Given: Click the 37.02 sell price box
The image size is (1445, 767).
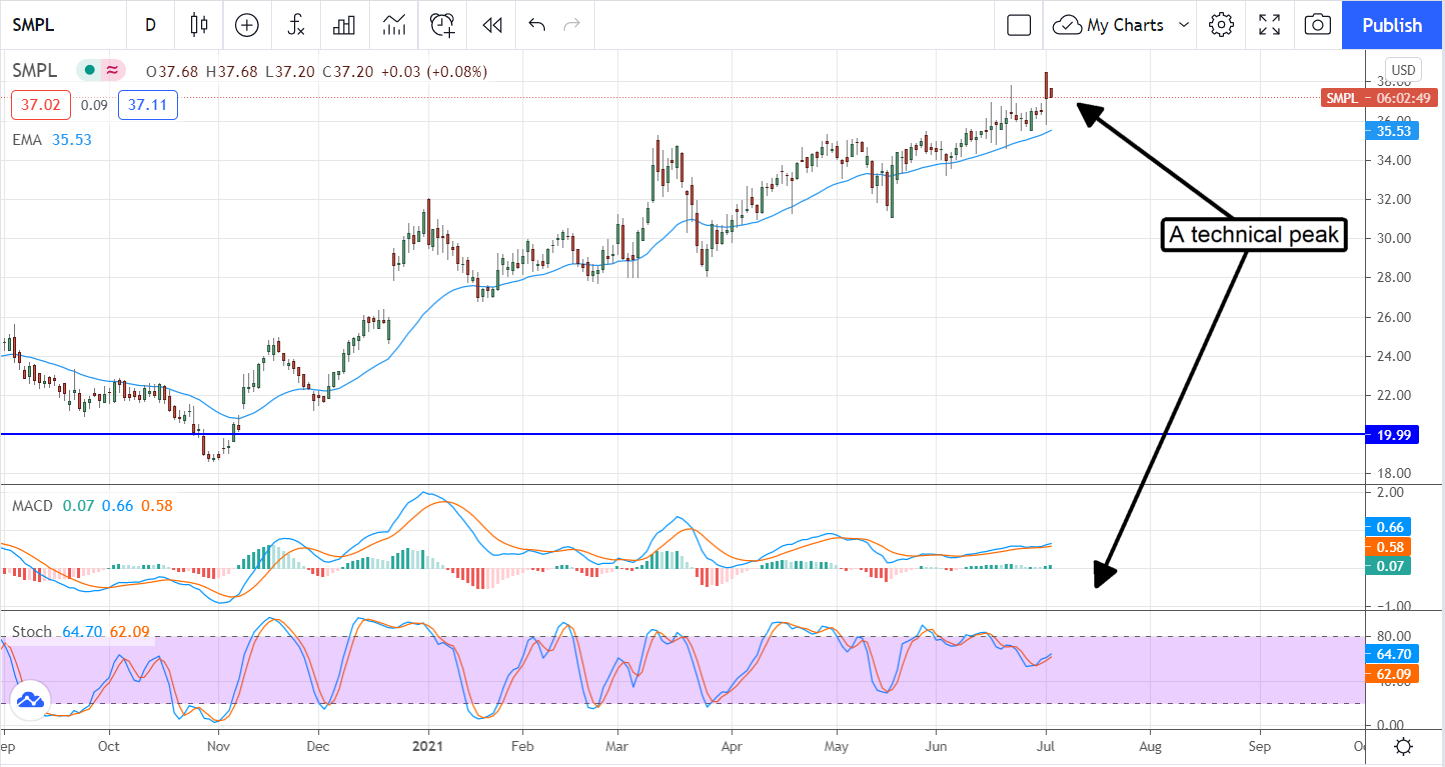Looking at the screenshot, I should (x=41, y=105).
